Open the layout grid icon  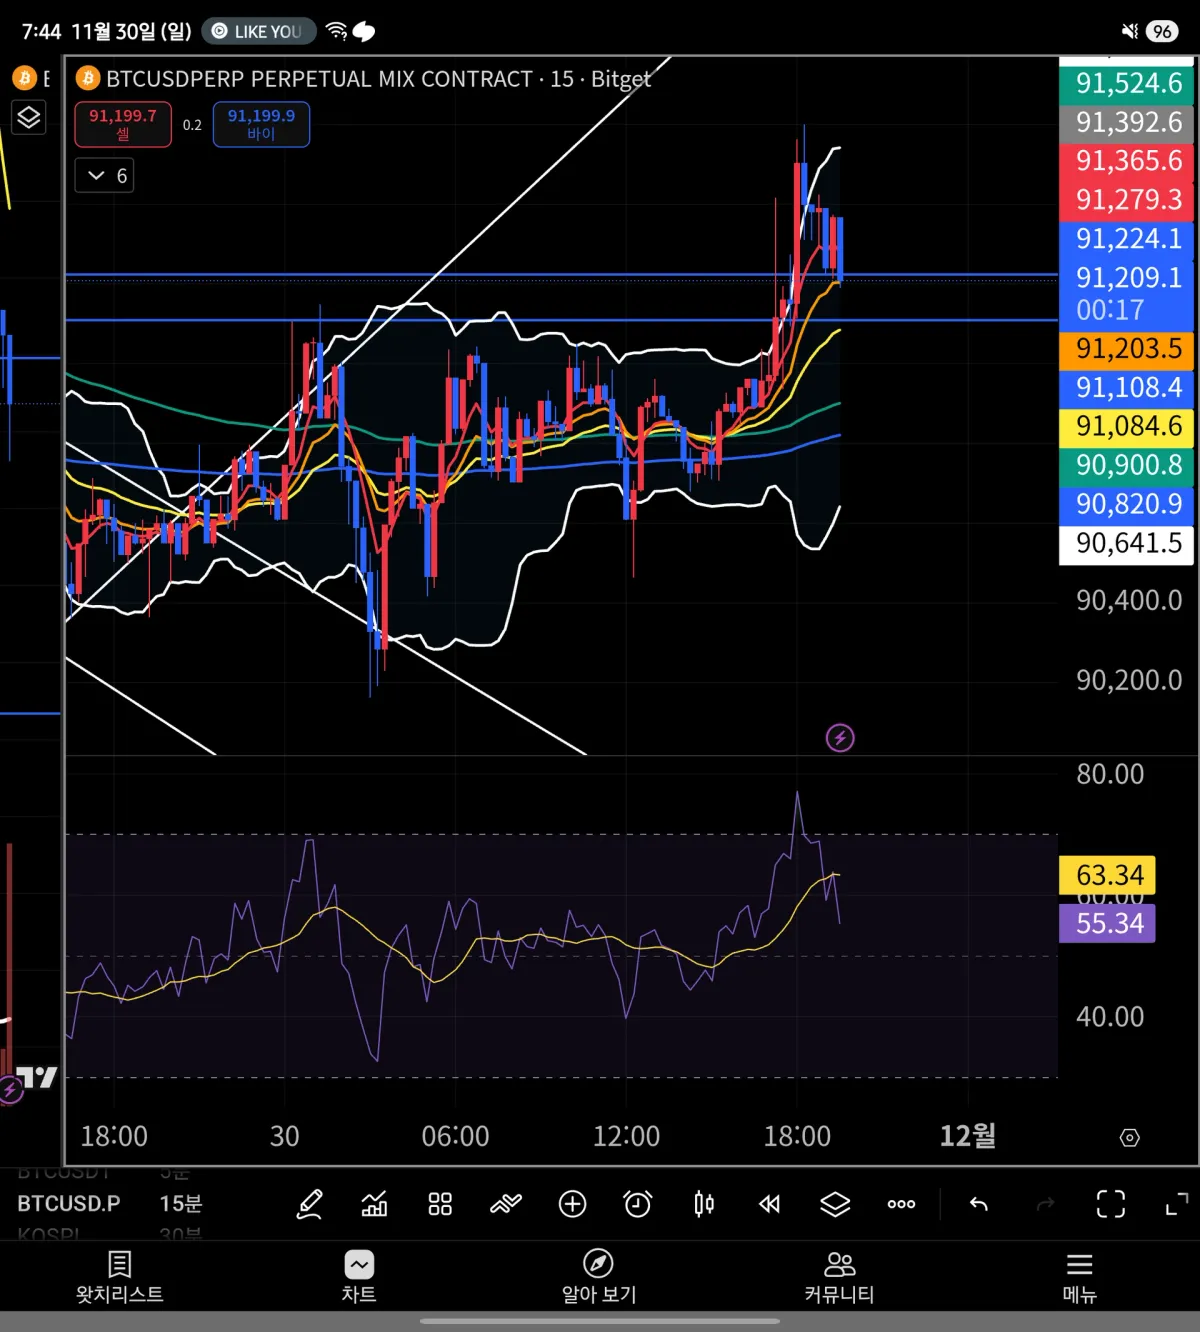tap(440, 1204)
